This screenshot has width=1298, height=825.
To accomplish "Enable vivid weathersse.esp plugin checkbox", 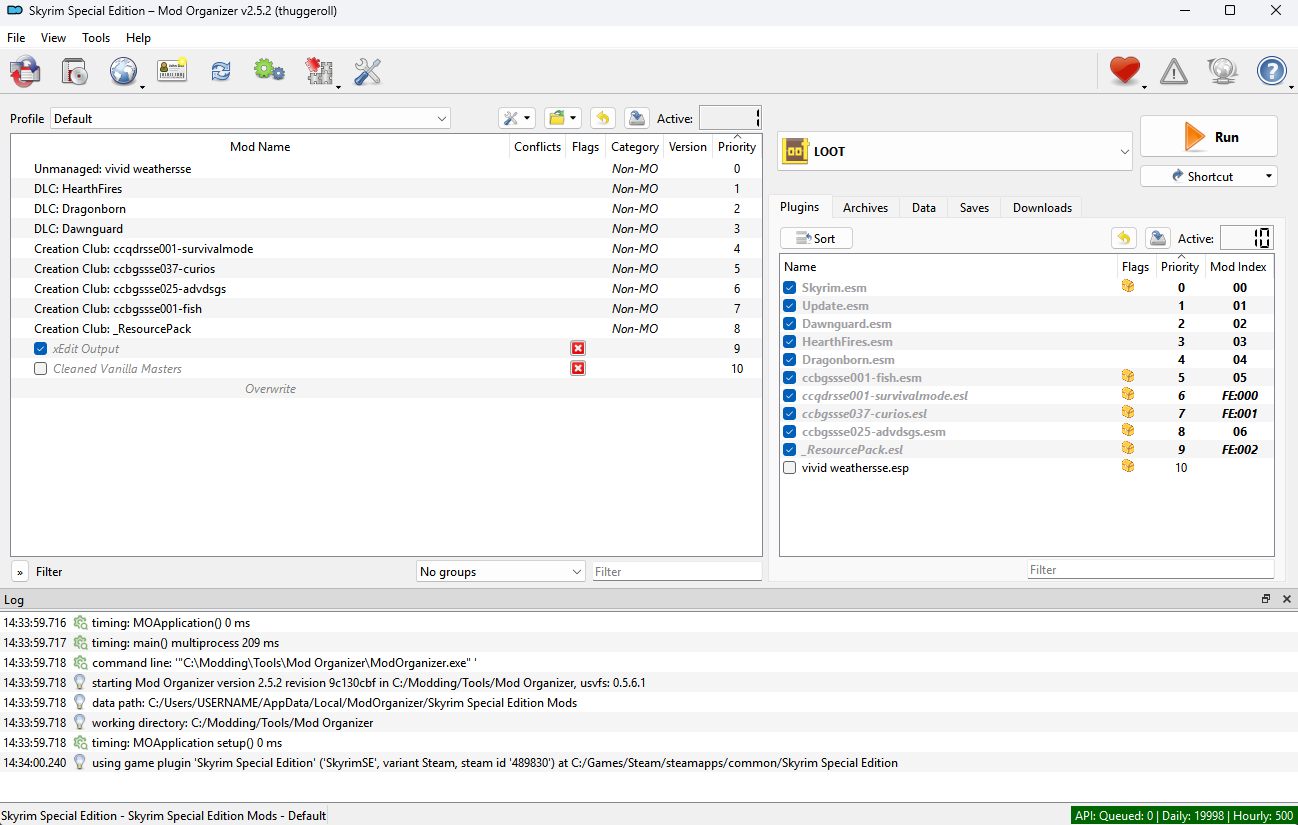I will point(790,468).
